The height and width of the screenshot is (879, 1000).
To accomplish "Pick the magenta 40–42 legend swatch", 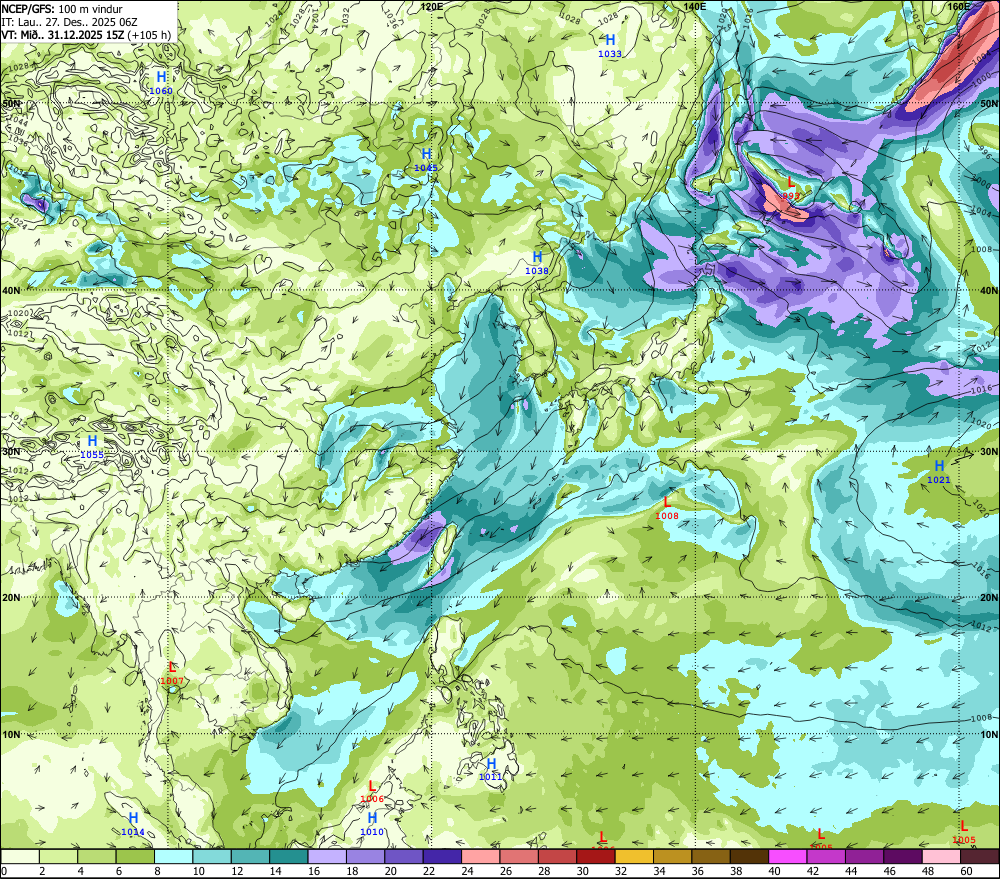I will click(788, 856).
